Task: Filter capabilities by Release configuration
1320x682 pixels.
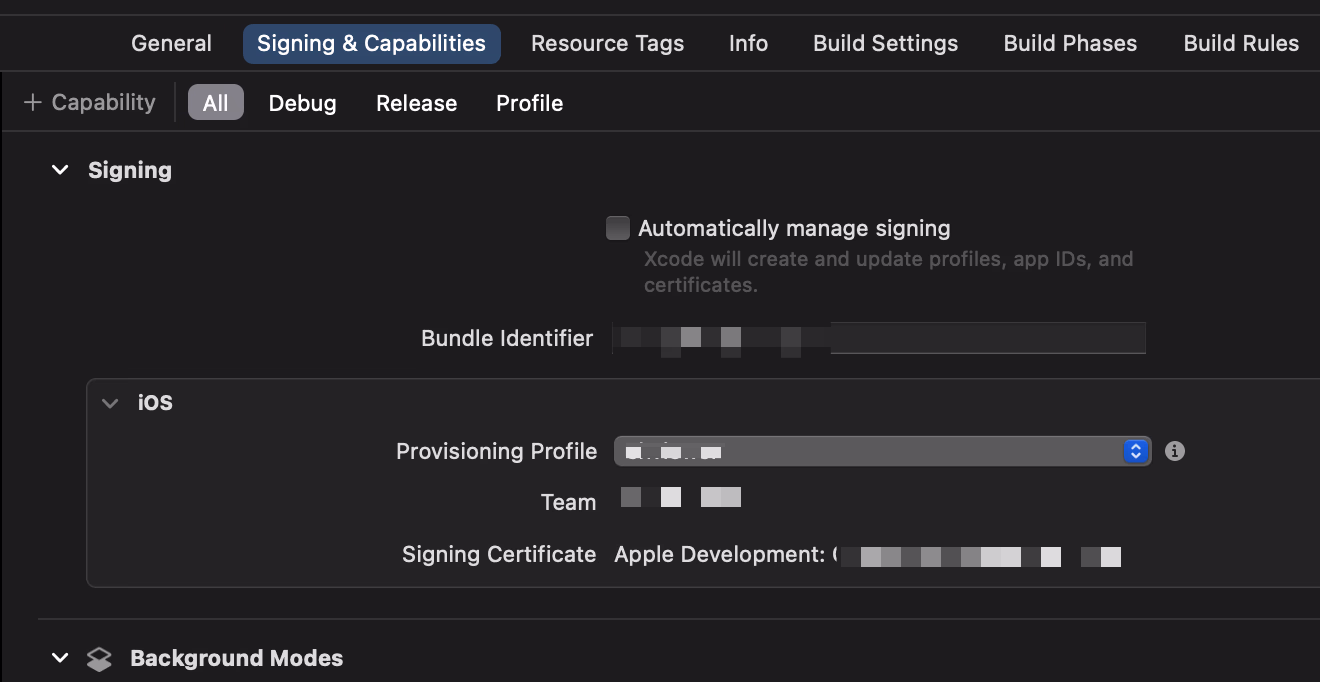Action: [x=416, y=103]
